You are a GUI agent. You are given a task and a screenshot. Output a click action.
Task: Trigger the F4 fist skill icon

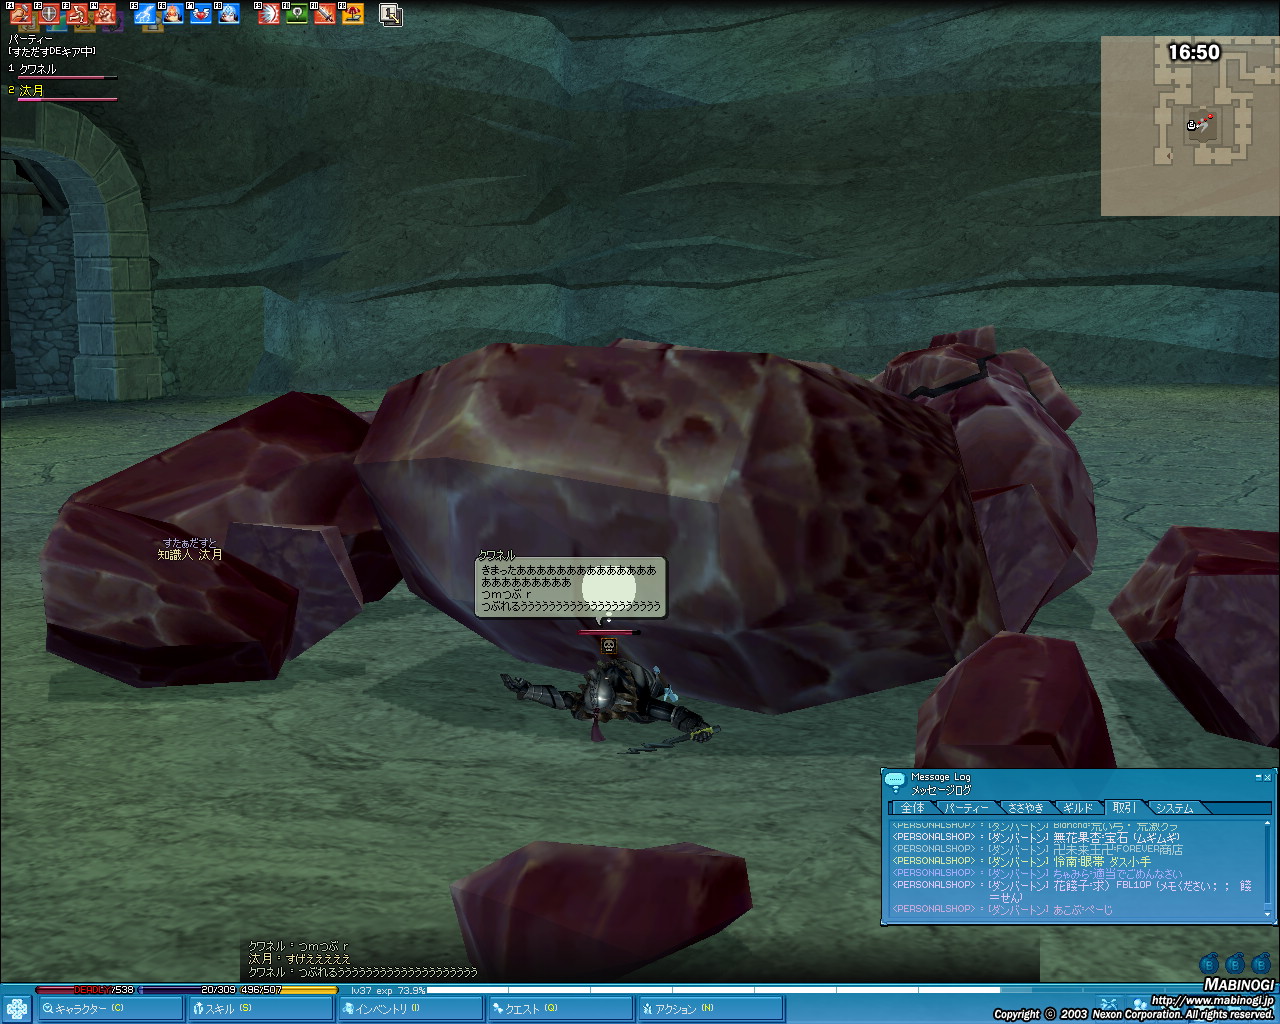coord(105,14)
